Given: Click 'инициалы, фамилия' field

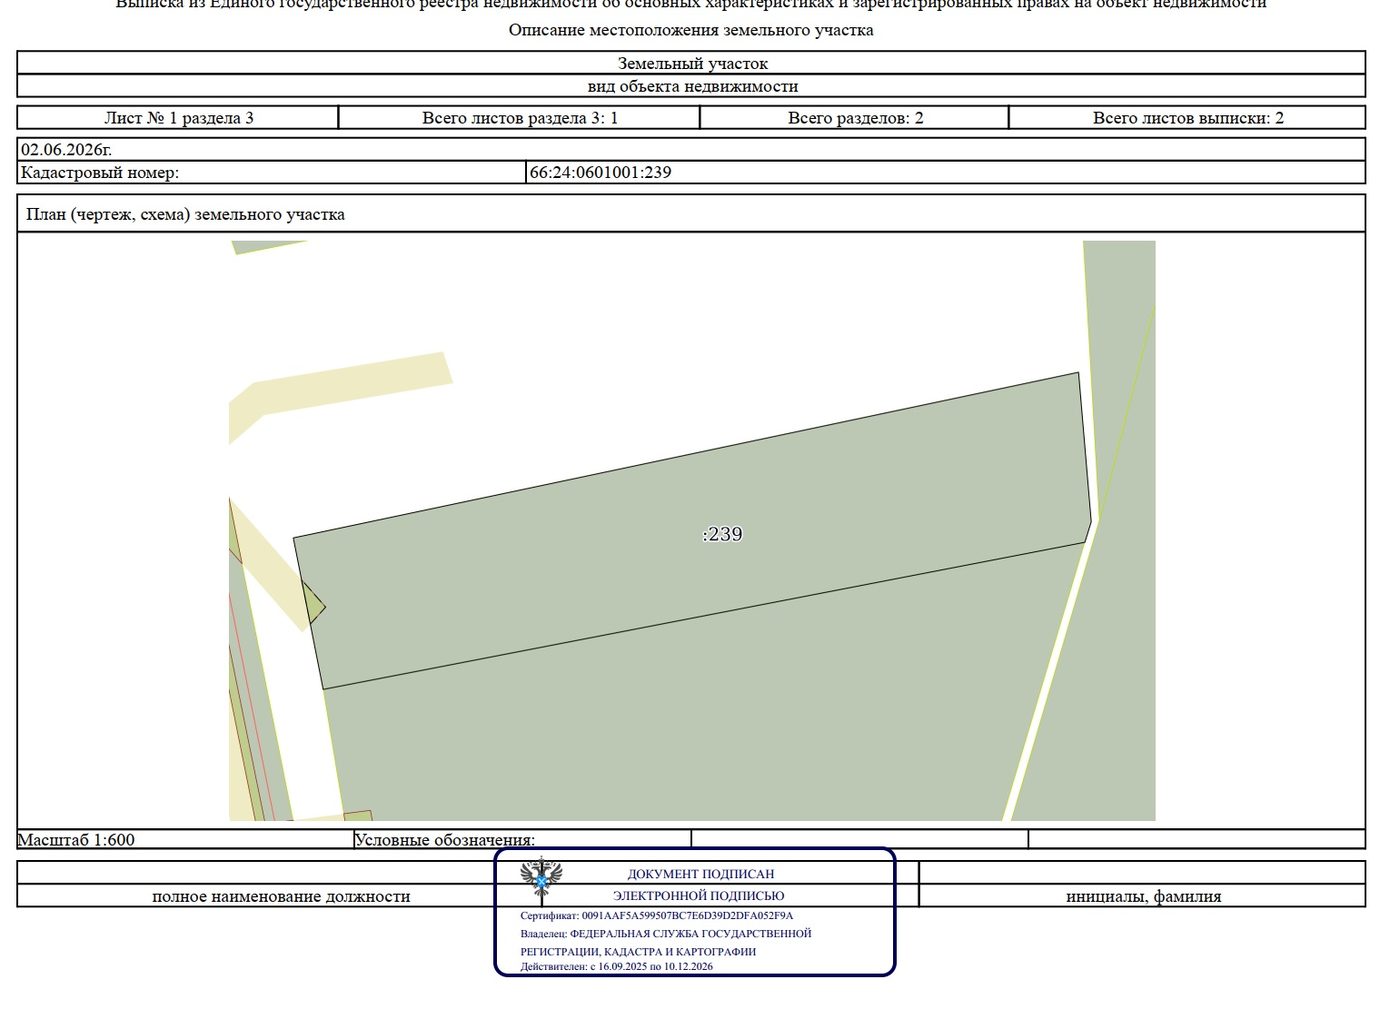Looking at the screenshot, I should pos(1143,896).
